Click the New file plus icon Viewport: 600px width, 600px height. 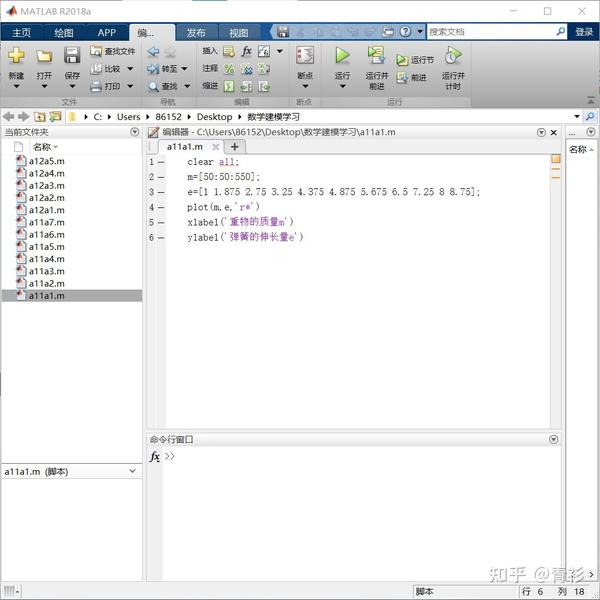click(16, 56)
